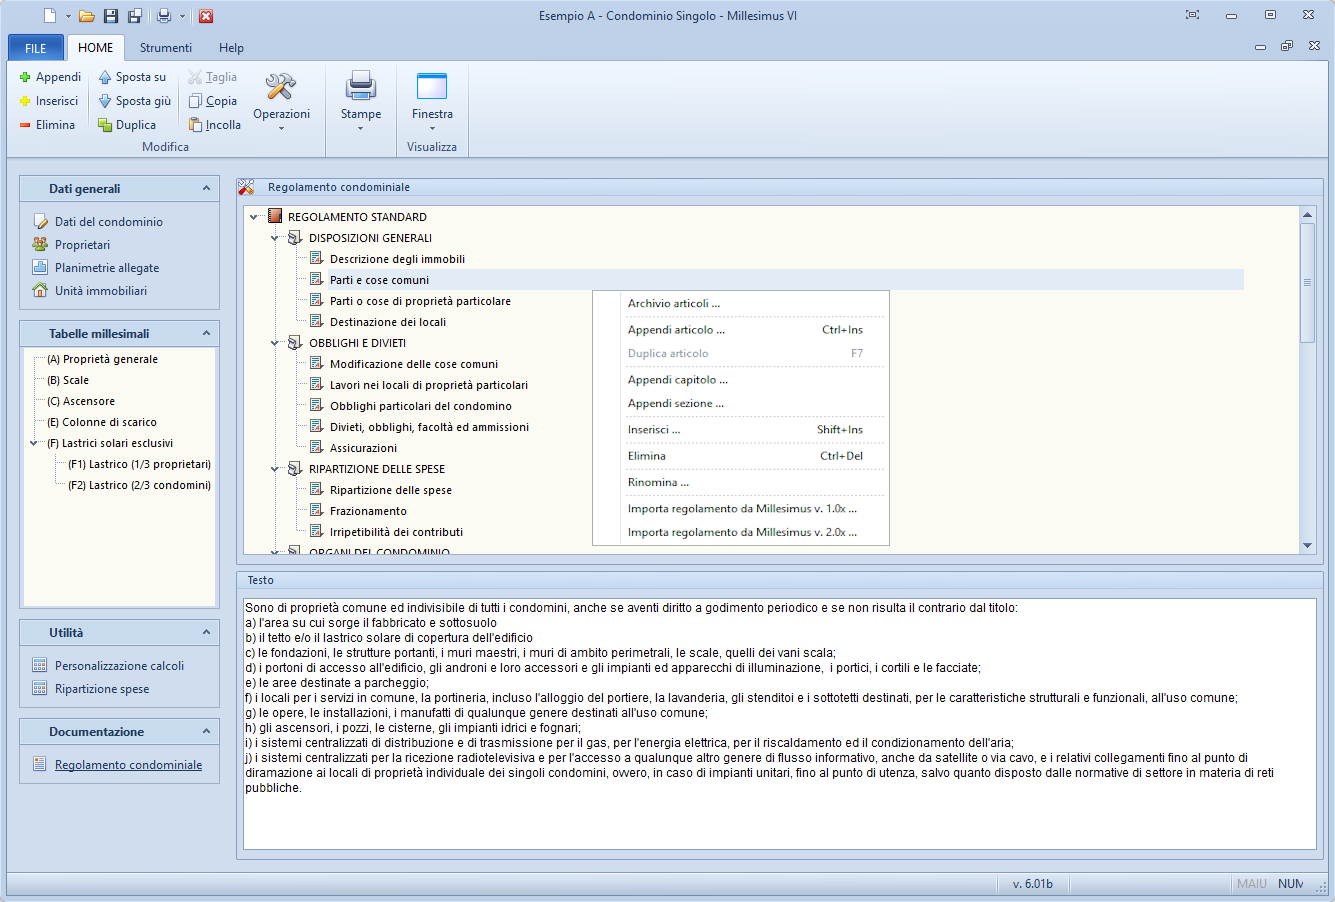Screen dimensions: 1335x902
Task: Open the Operazioni tools dropdown
Action: 281,101
